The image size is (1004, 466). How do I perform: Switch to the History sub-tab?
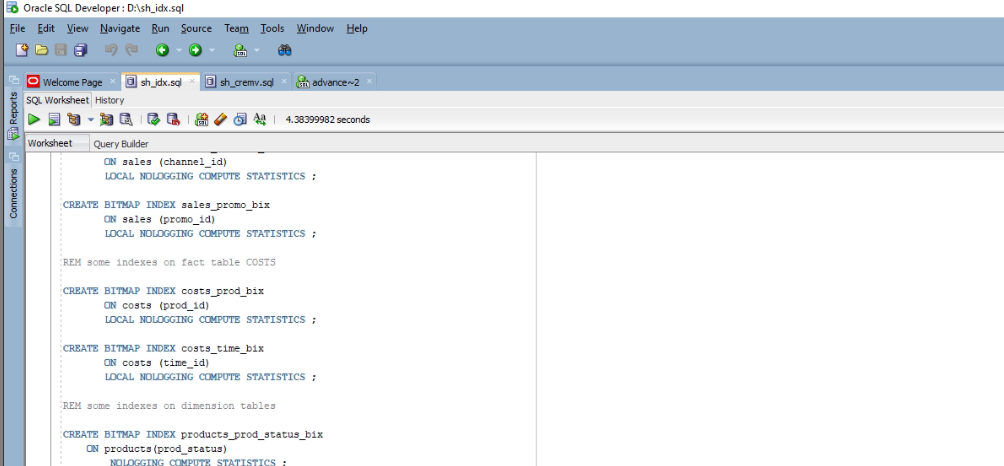(x=109, y=100)
